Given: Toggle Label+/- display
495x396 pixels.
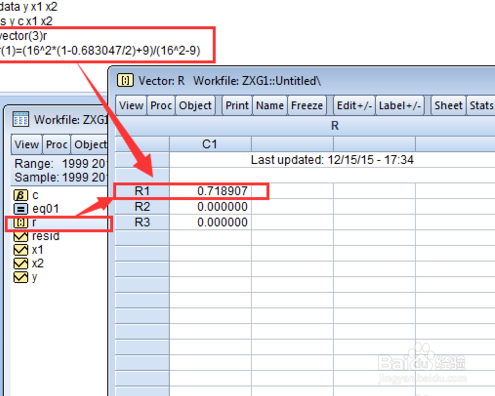Looking at the screenshot, I should (x=400, y=106).
